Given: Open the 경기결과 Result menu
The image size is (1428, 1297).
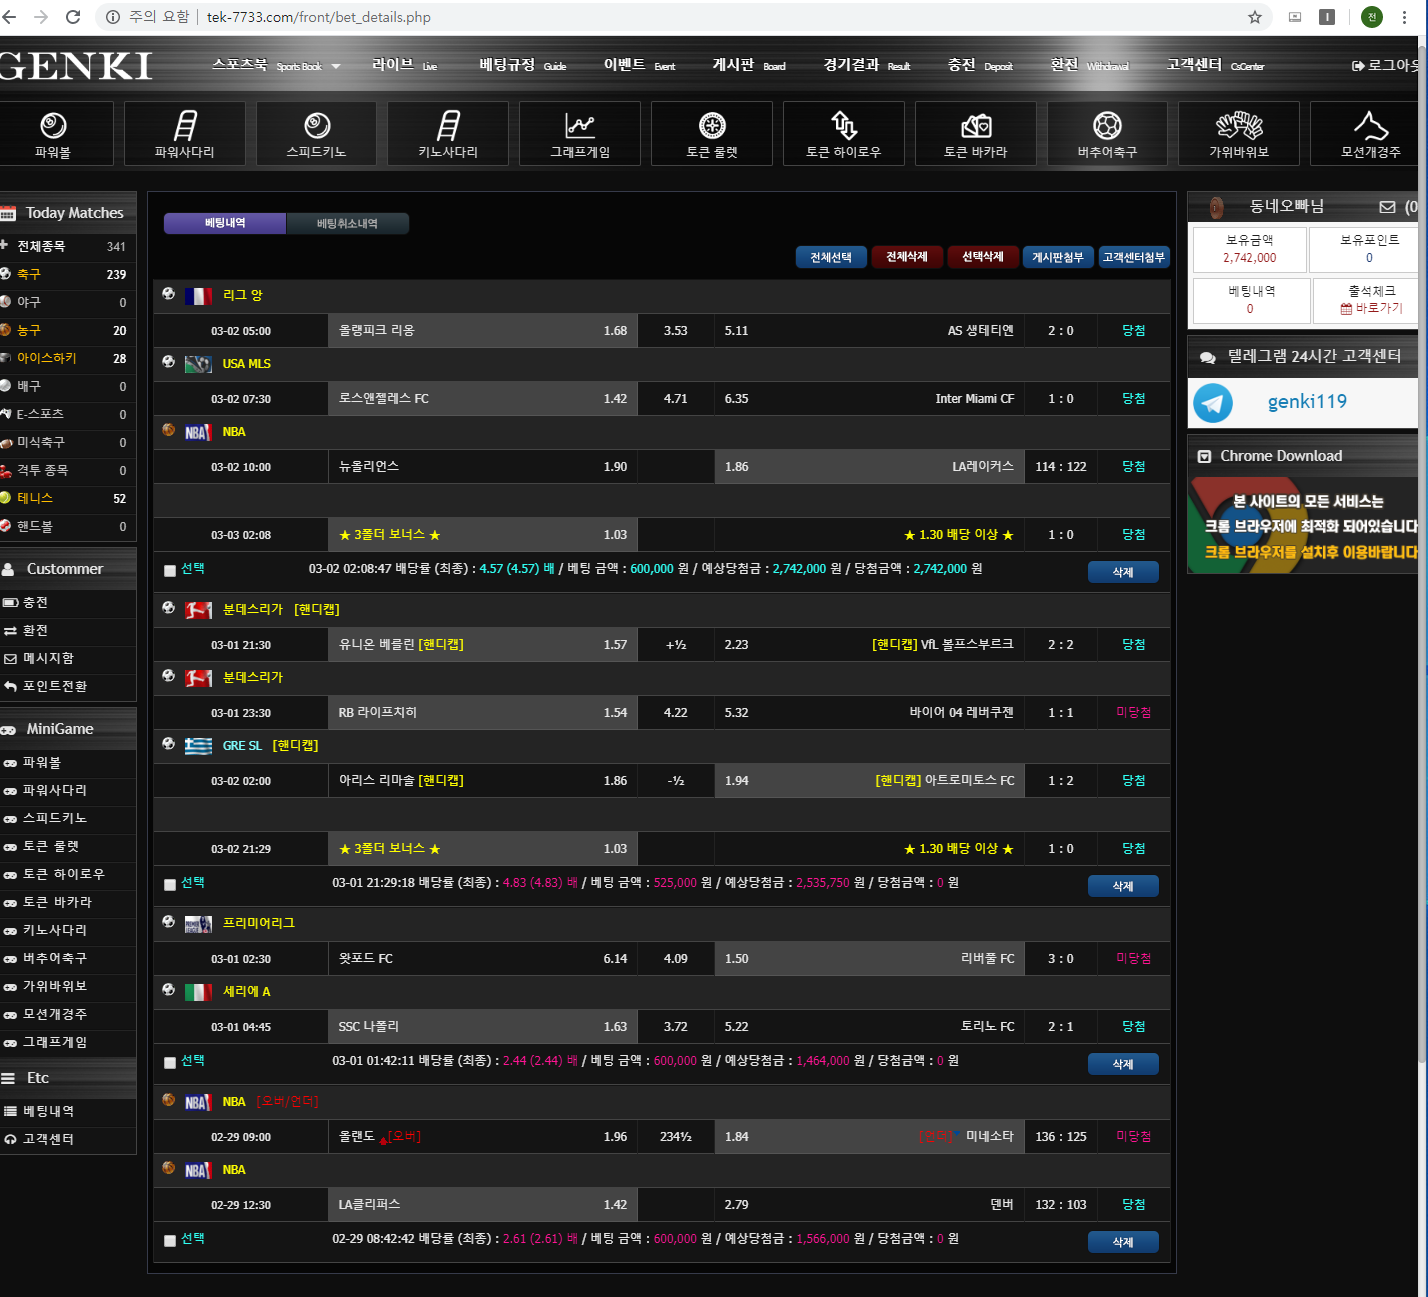Looking at the screenshot, I should click(866, 65).
